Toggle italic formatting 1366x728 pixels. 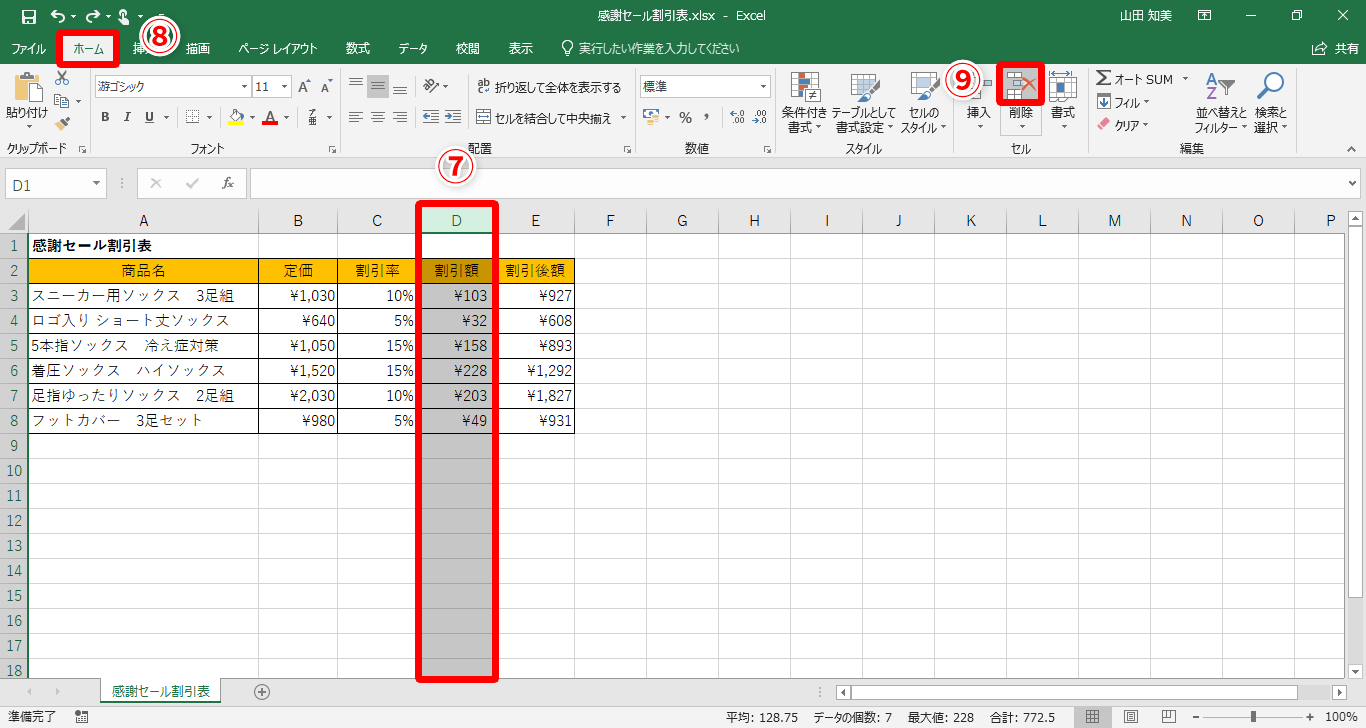(127, 117)
